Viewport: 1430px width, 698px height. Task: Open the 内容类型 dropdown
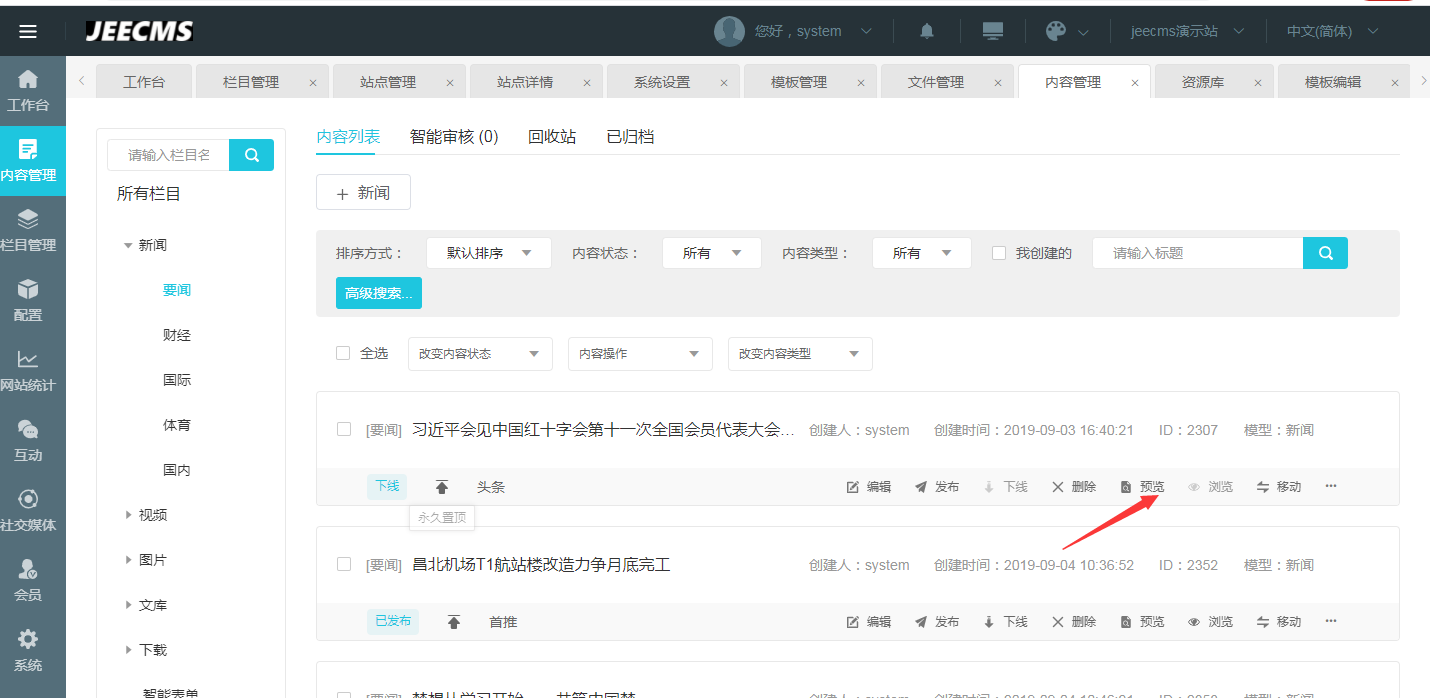(922, 253)
